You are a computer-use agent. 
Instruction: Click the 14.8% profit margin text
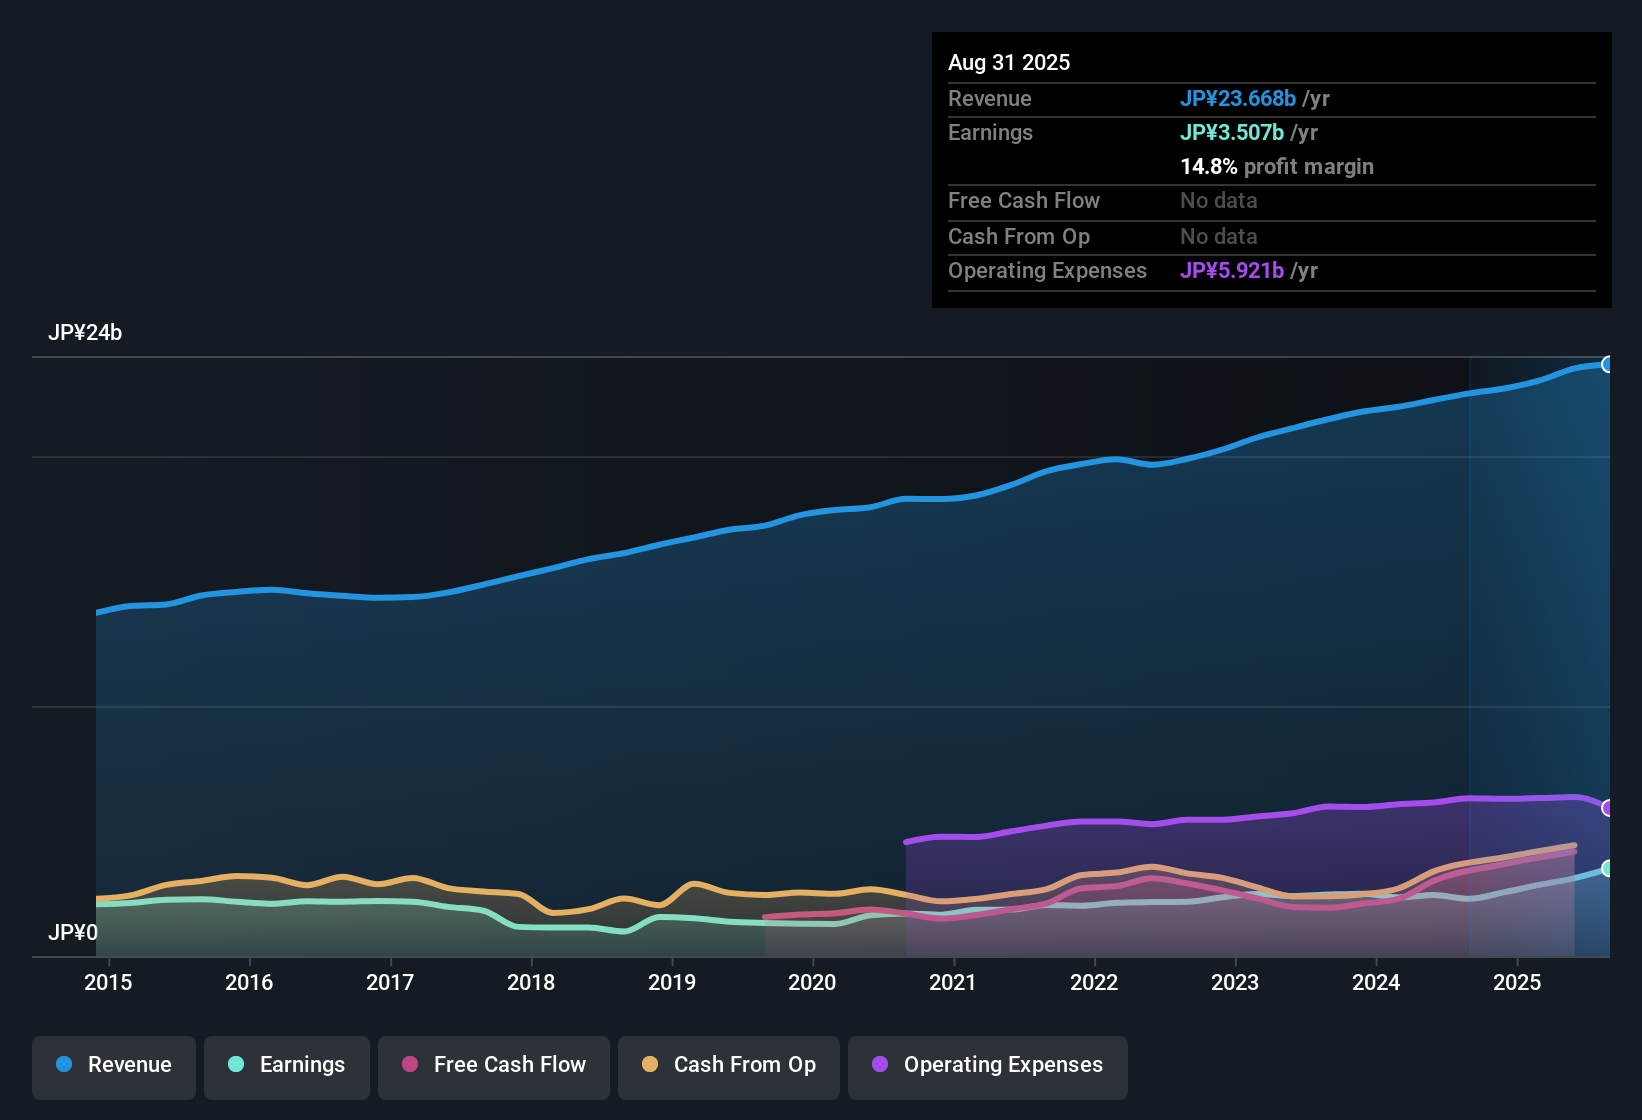click(1277, 166)
